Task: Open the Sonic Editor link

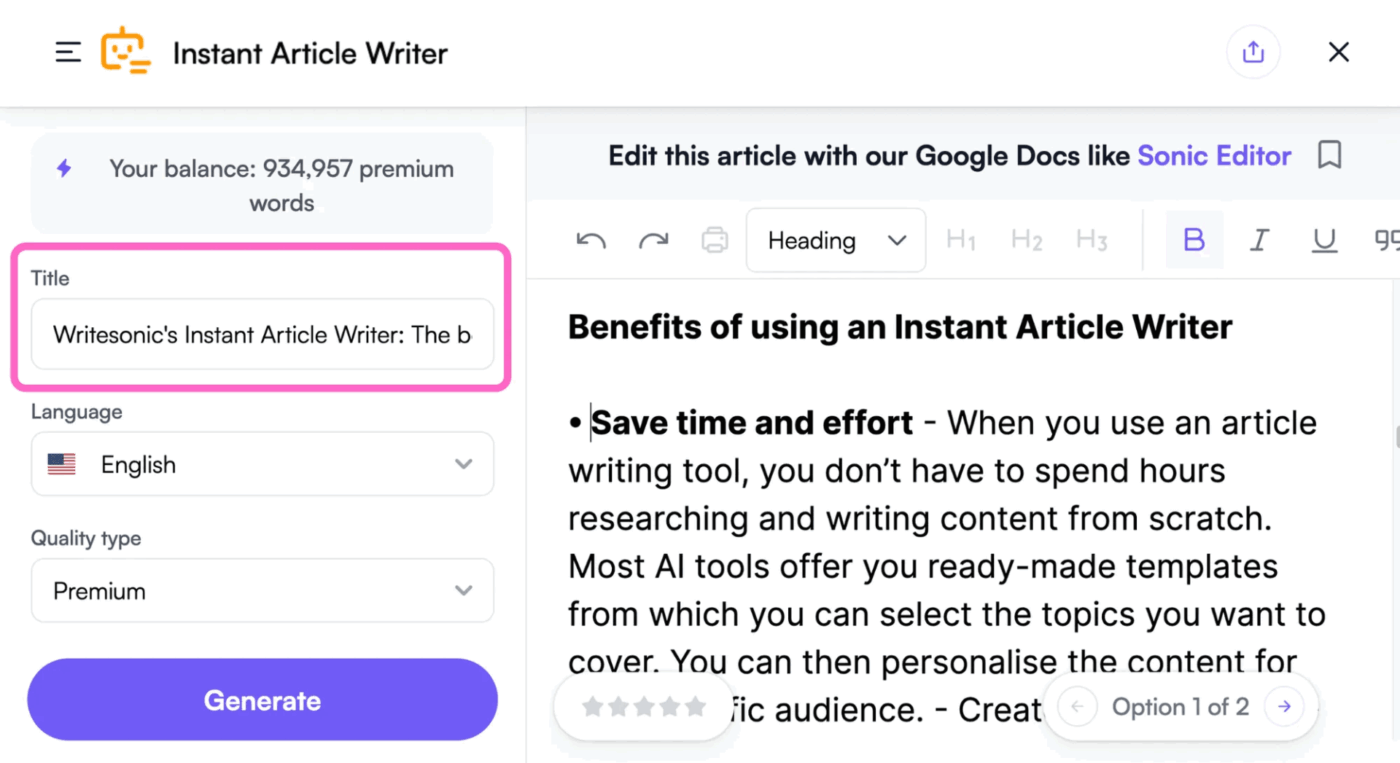Action: pyautogui.click(x=1214, y=155)
